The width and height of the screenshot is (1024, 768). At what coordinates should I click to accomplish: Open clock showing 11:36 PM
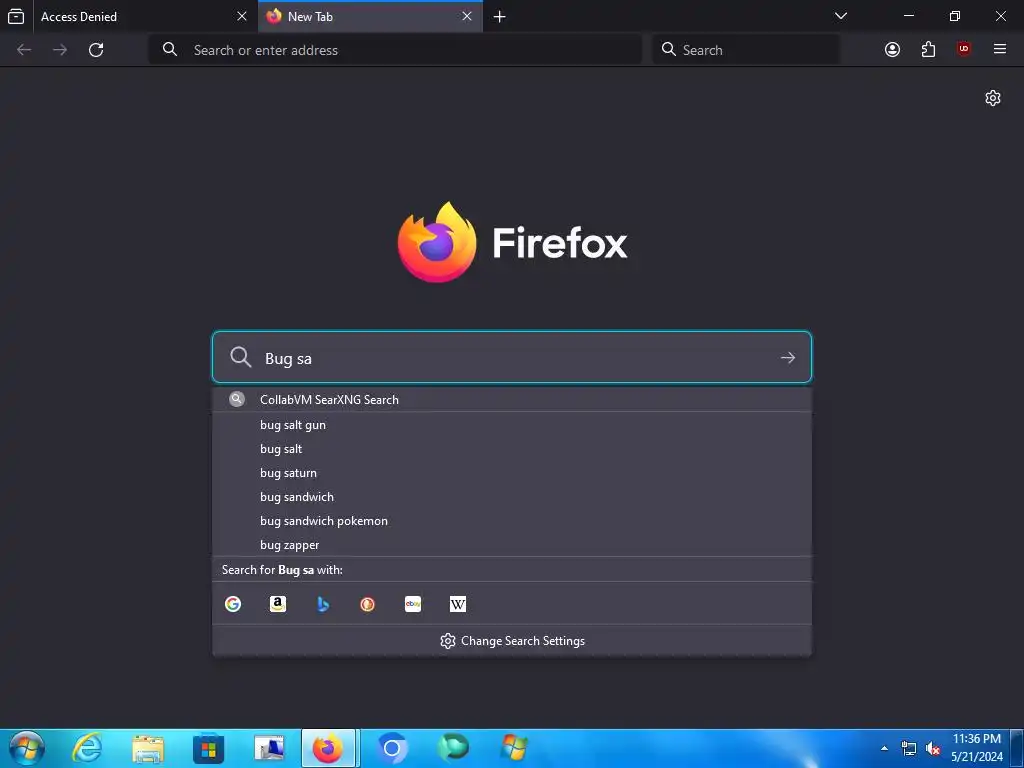[976, 748]
